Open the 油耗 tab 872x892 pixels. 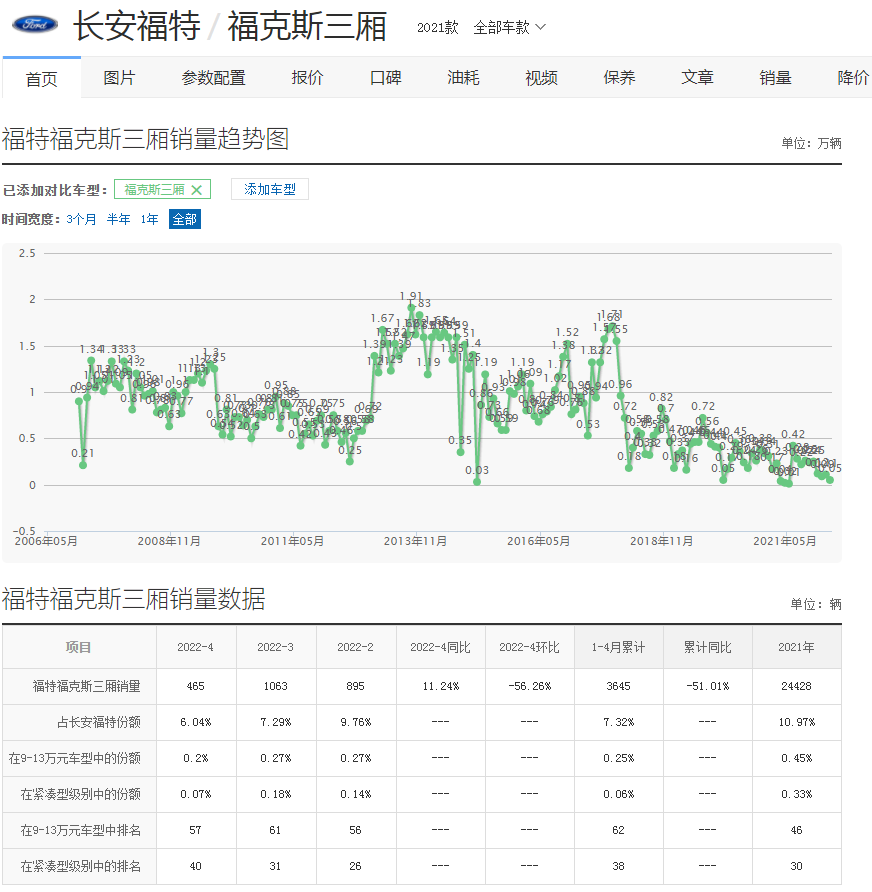click(x=463, y=78)
